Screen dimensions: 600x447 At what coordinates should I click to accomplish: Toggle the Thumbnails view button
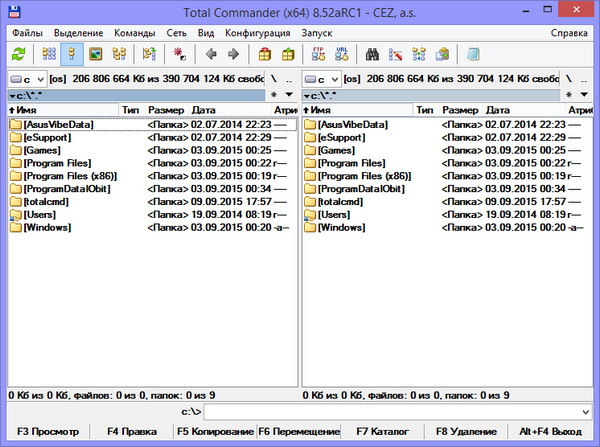(x=96, y=54)
